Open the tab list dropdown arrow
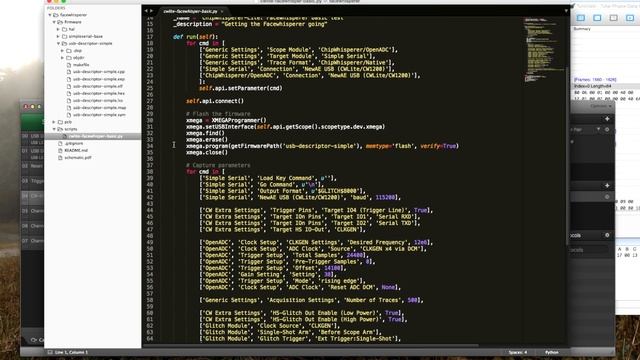This screenshot has height=360, width=640. pos(566,11)
